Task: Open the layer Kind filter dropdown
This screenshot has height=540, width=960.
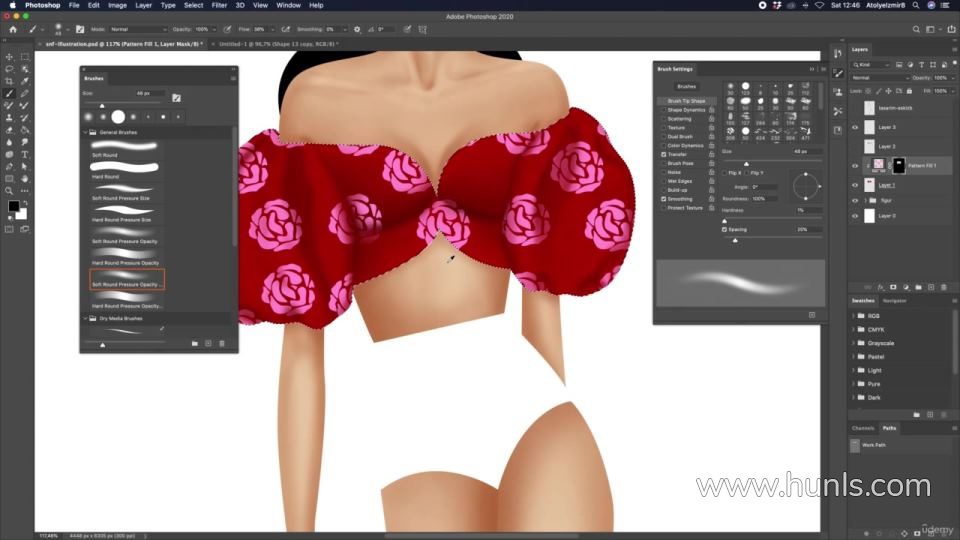Action: pos(871,64)
